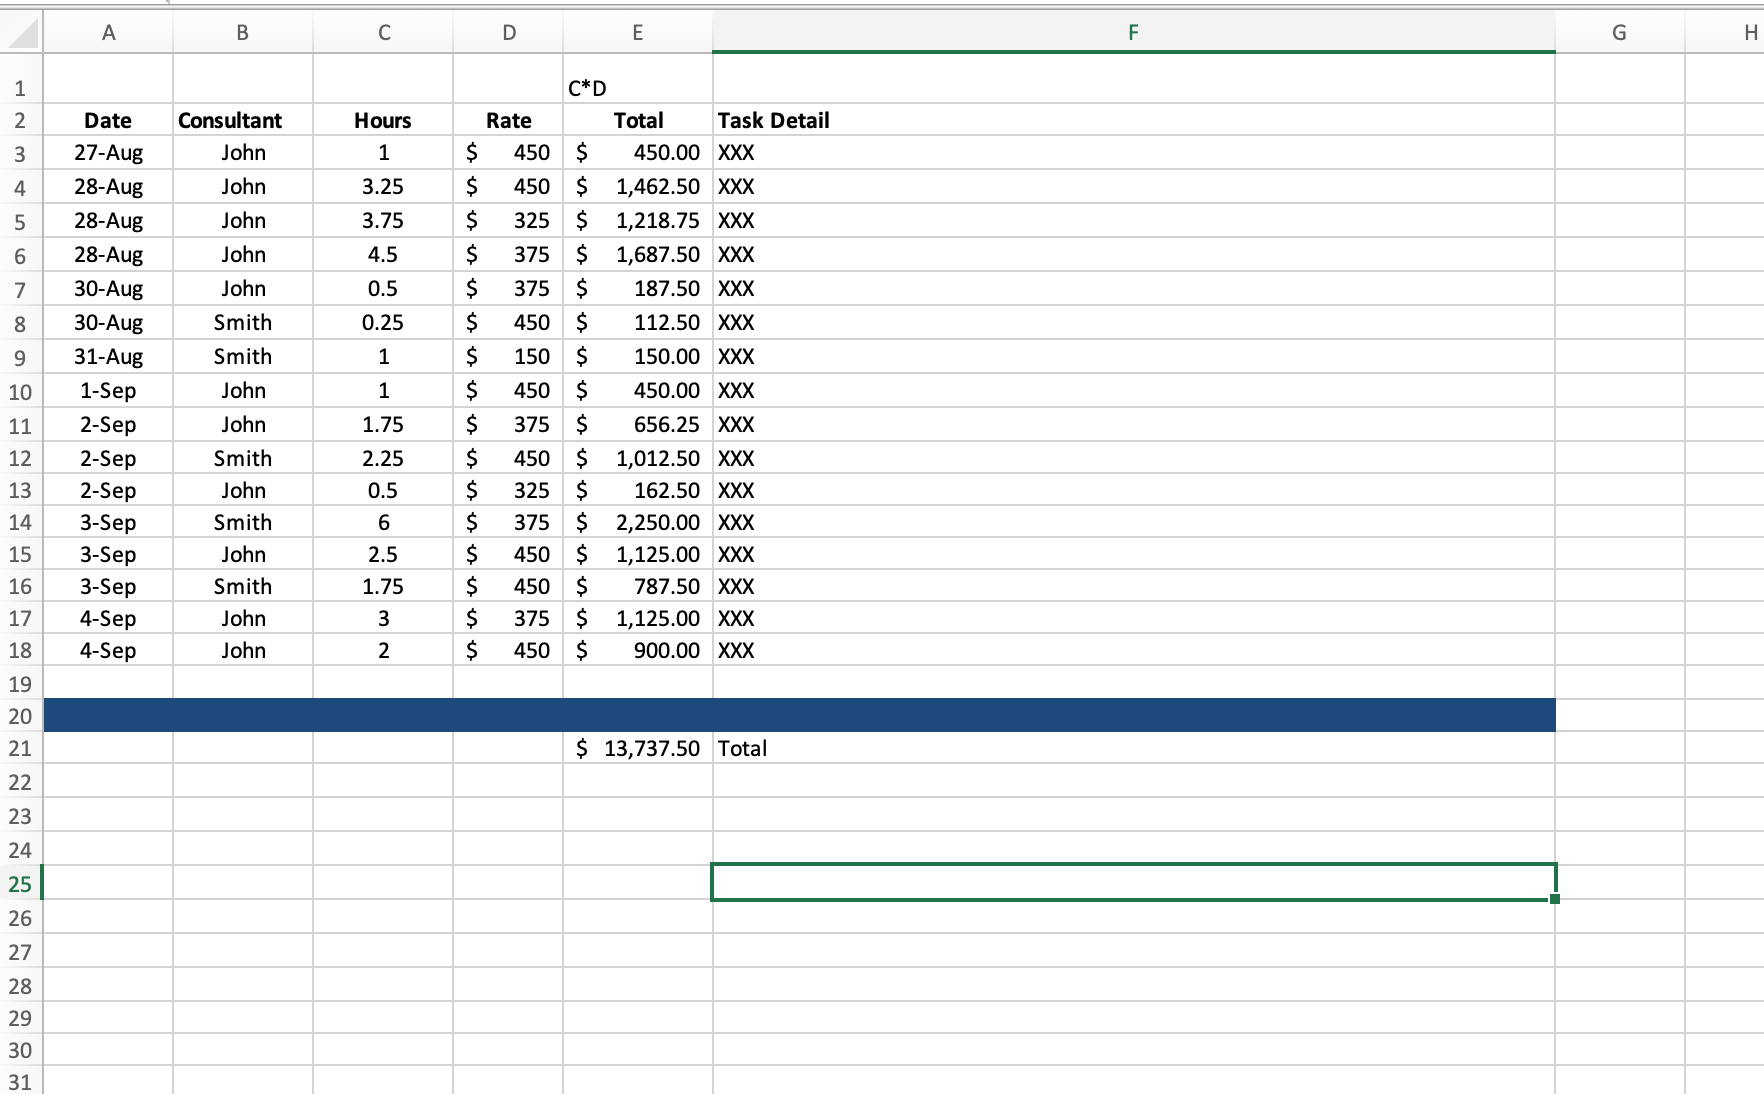1764x1094 pixels.
Task: Select hours cell showing 4.5
Action: pyautogui.click(x=383, y=255)
